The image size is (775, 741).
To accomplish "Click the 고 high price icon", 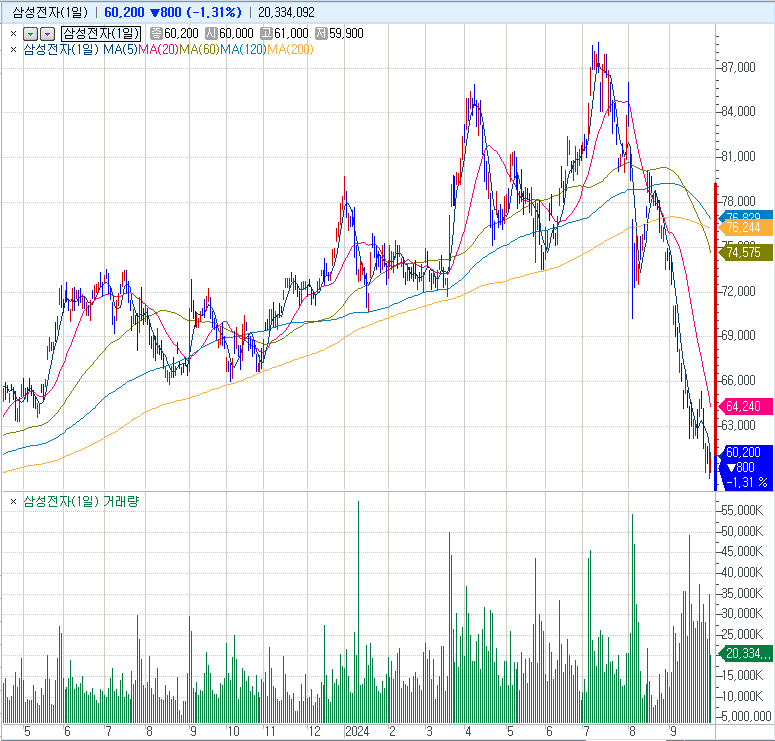I will pos(266,33).
